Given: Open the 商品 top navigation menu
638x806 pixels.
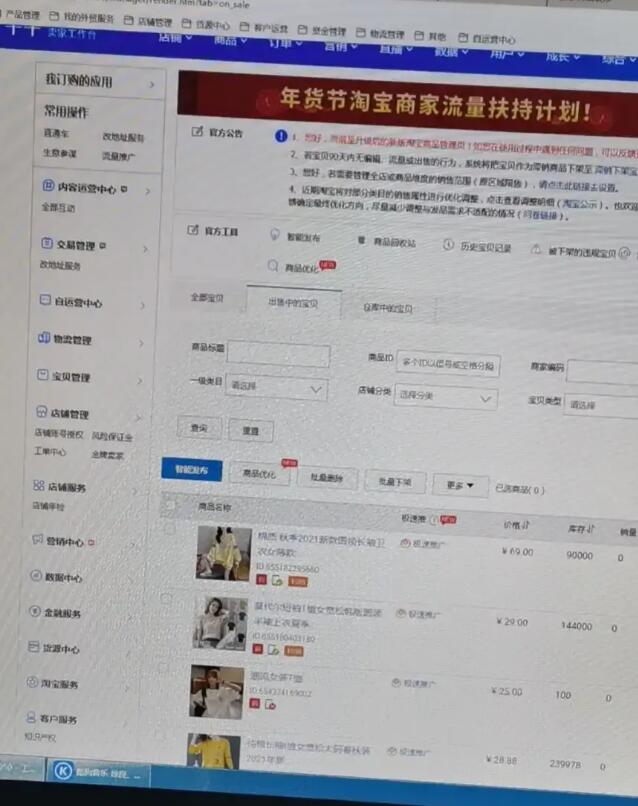Looking at the screenshot, I should (230, 41).
